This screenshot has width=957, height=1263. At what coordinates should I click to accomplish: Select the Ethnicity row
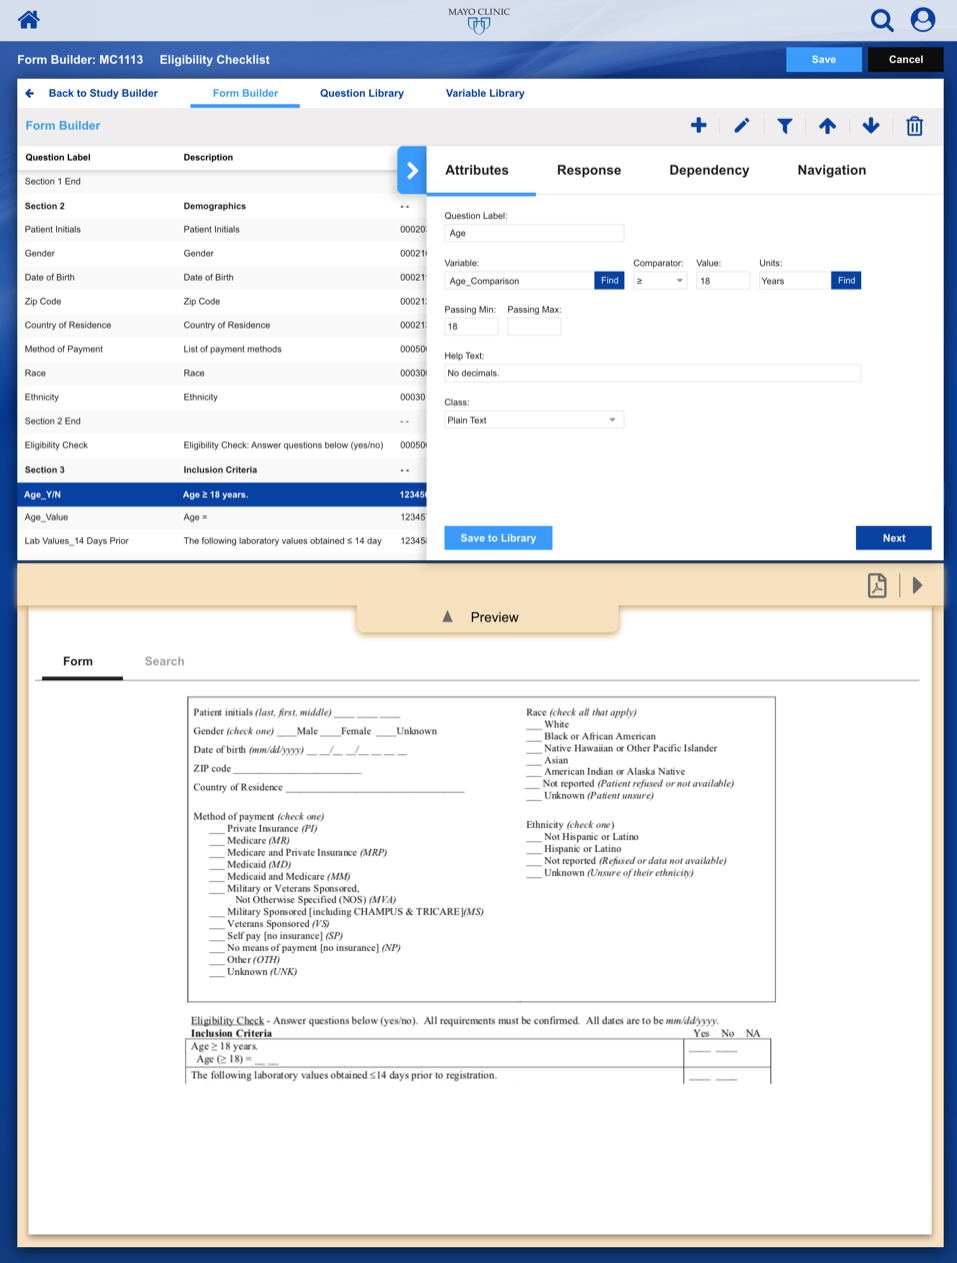tap(222, 397)
